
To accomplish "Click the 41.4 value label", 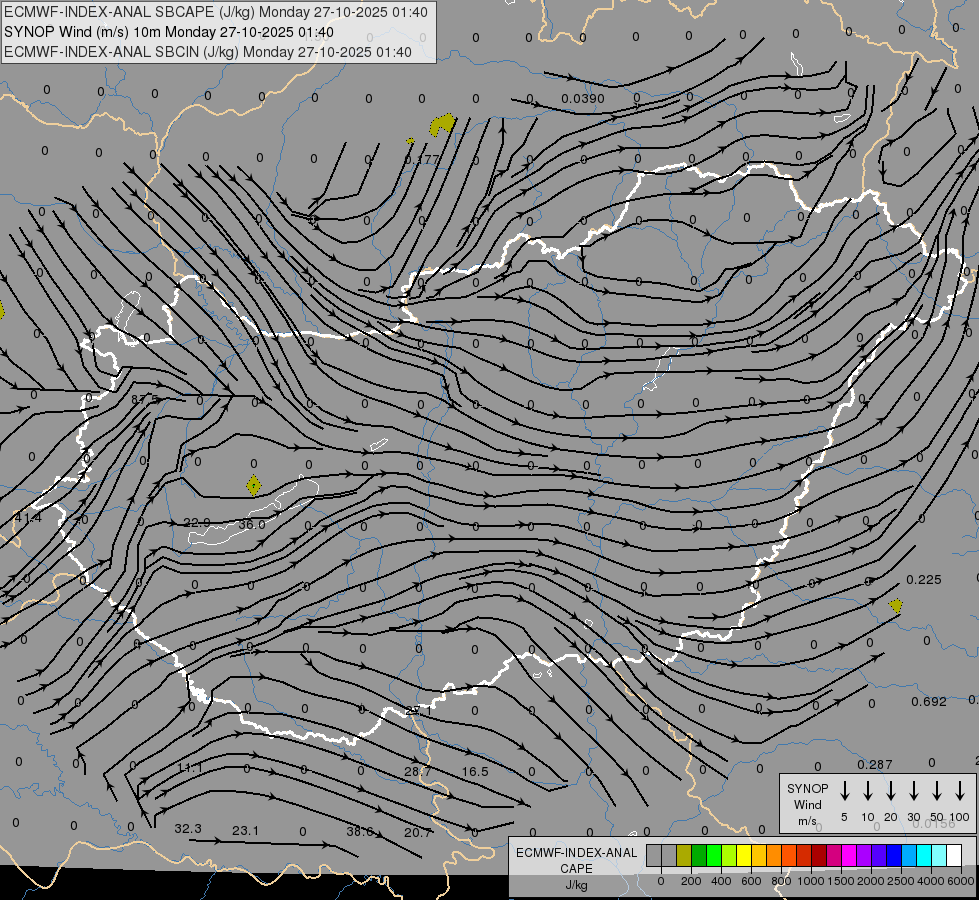I will tap(28, 518).
